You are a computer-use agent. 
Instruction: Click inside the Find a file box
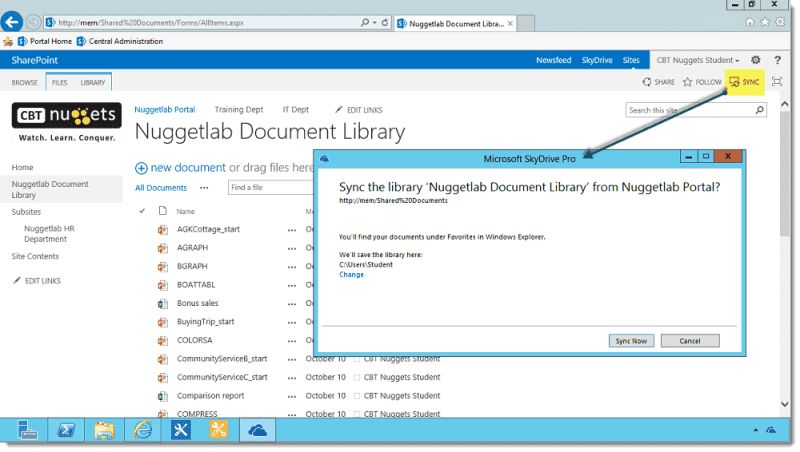point(270,188)
